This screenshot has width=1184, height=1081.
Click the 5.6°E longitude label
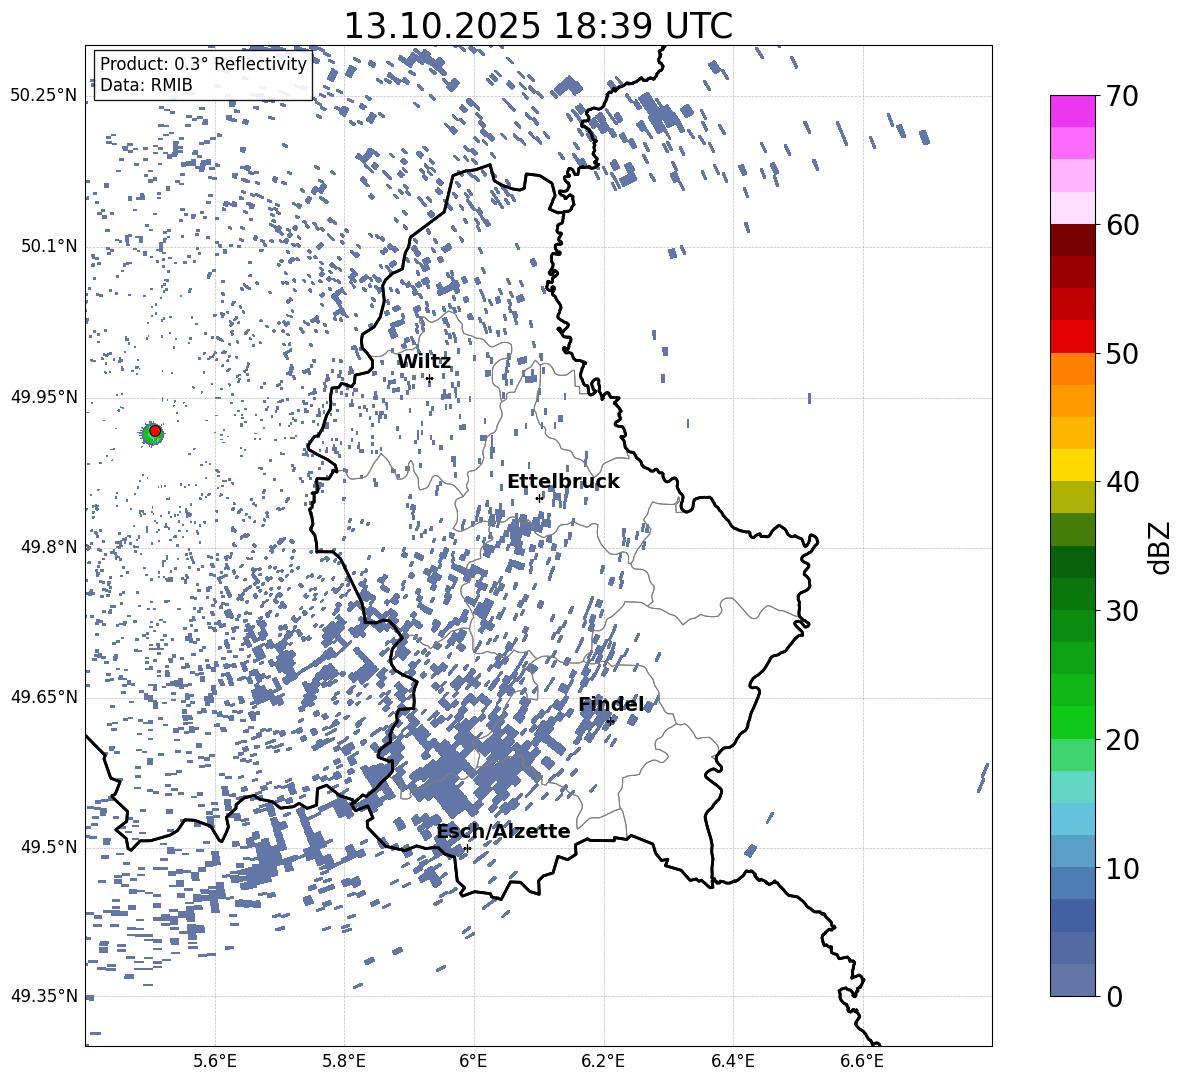[x=215, y=1061]
